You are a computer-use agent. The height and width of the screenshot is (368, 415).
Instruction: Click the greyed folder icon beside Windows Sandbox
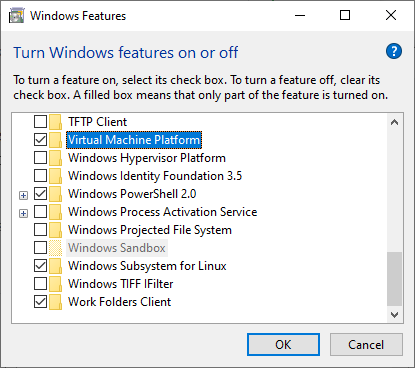point(55,248)
